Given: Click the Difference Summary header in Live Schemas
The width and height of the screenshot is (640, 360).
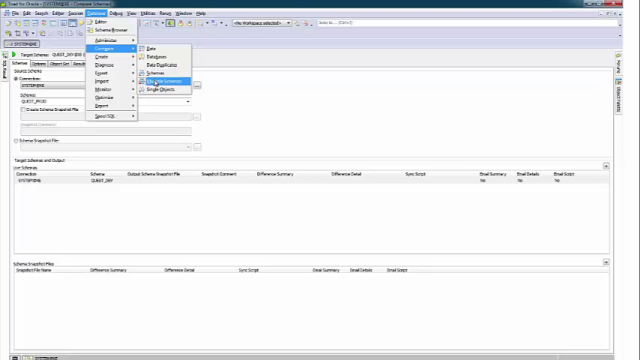Looking at the screenshot, I should point(275,174).
